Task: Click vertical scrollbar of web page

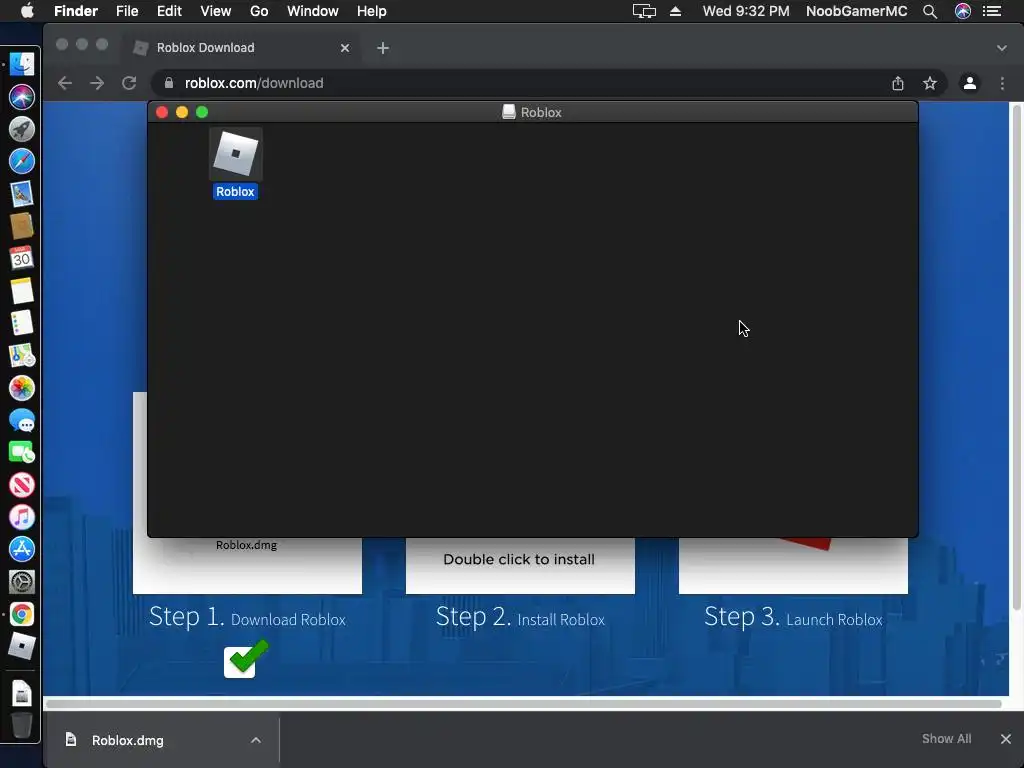Action: click(1016, 358)
